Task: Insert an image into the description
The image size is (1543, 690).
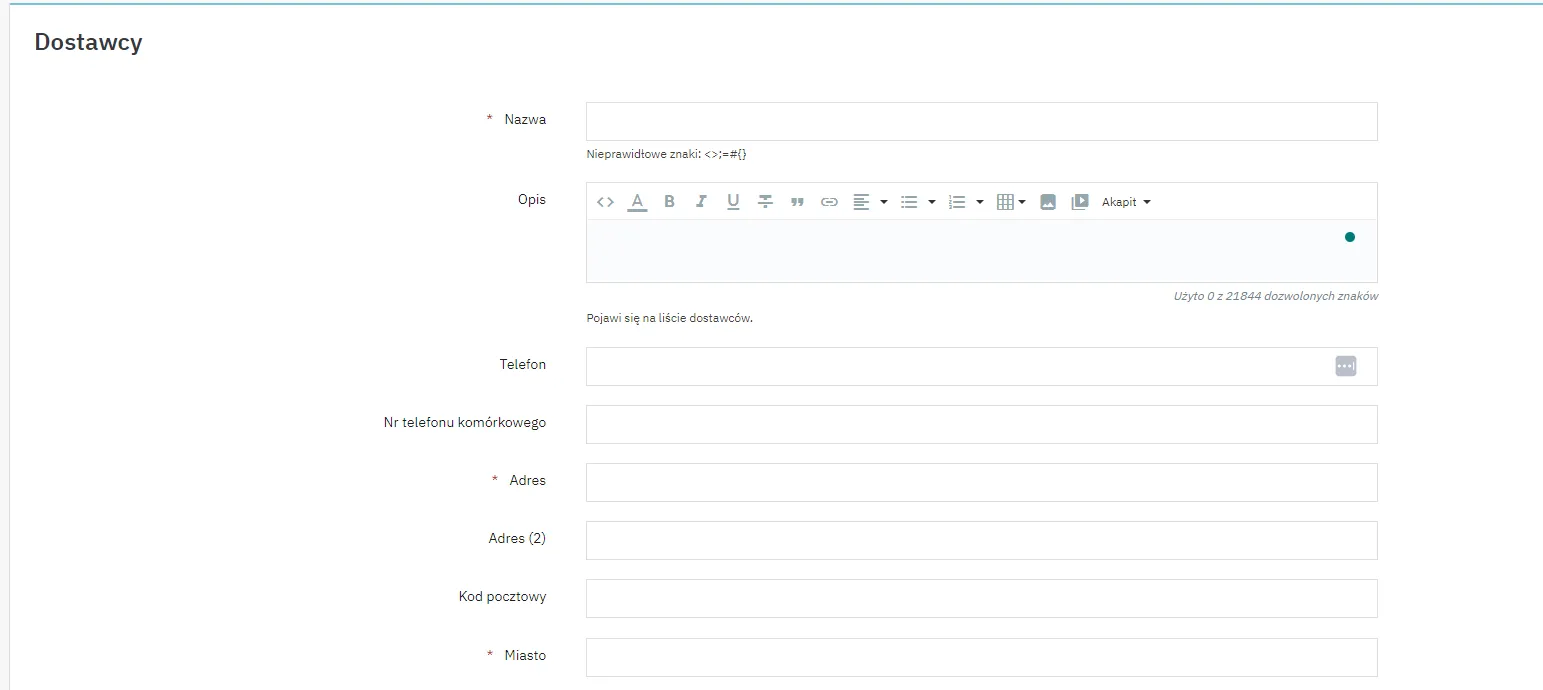Action: tap(1048, 202)
